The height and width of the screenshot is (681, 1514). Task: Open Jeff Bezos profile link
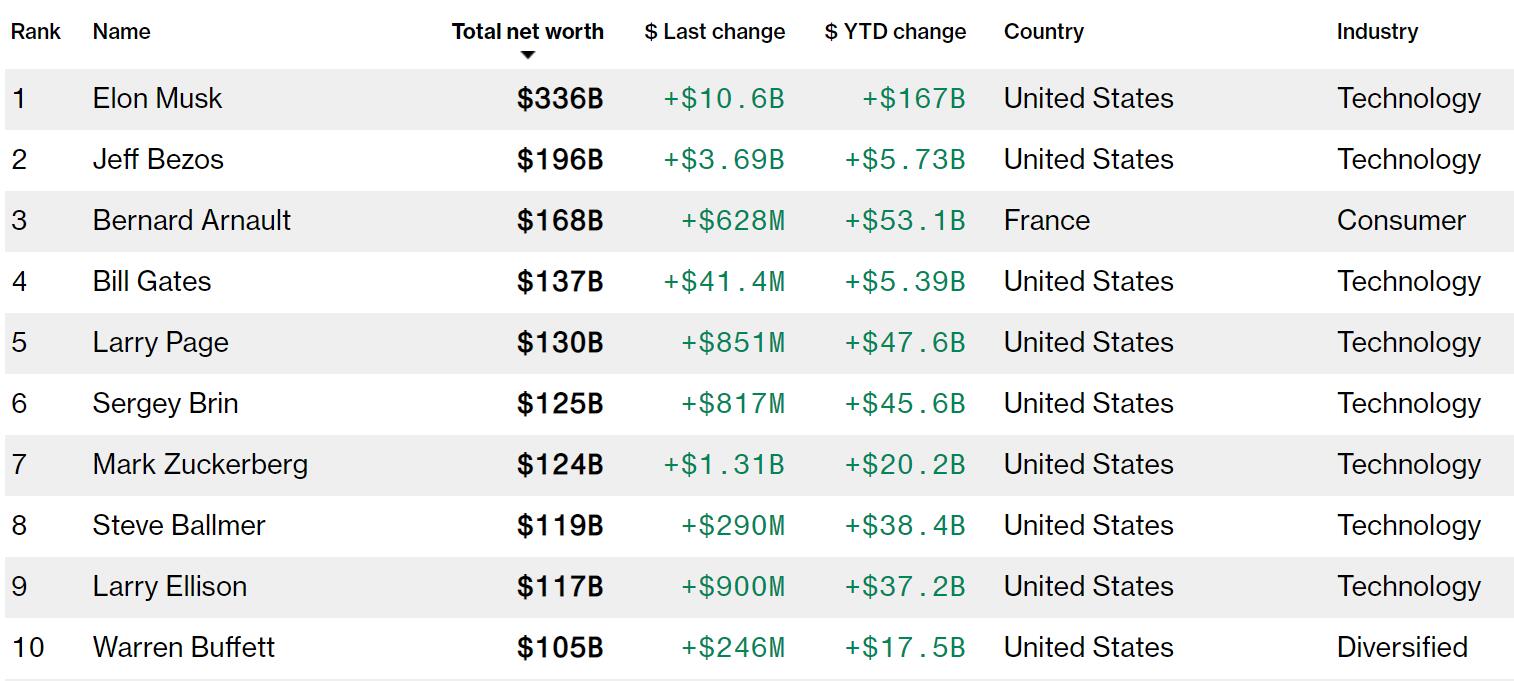tap(158, 160)
